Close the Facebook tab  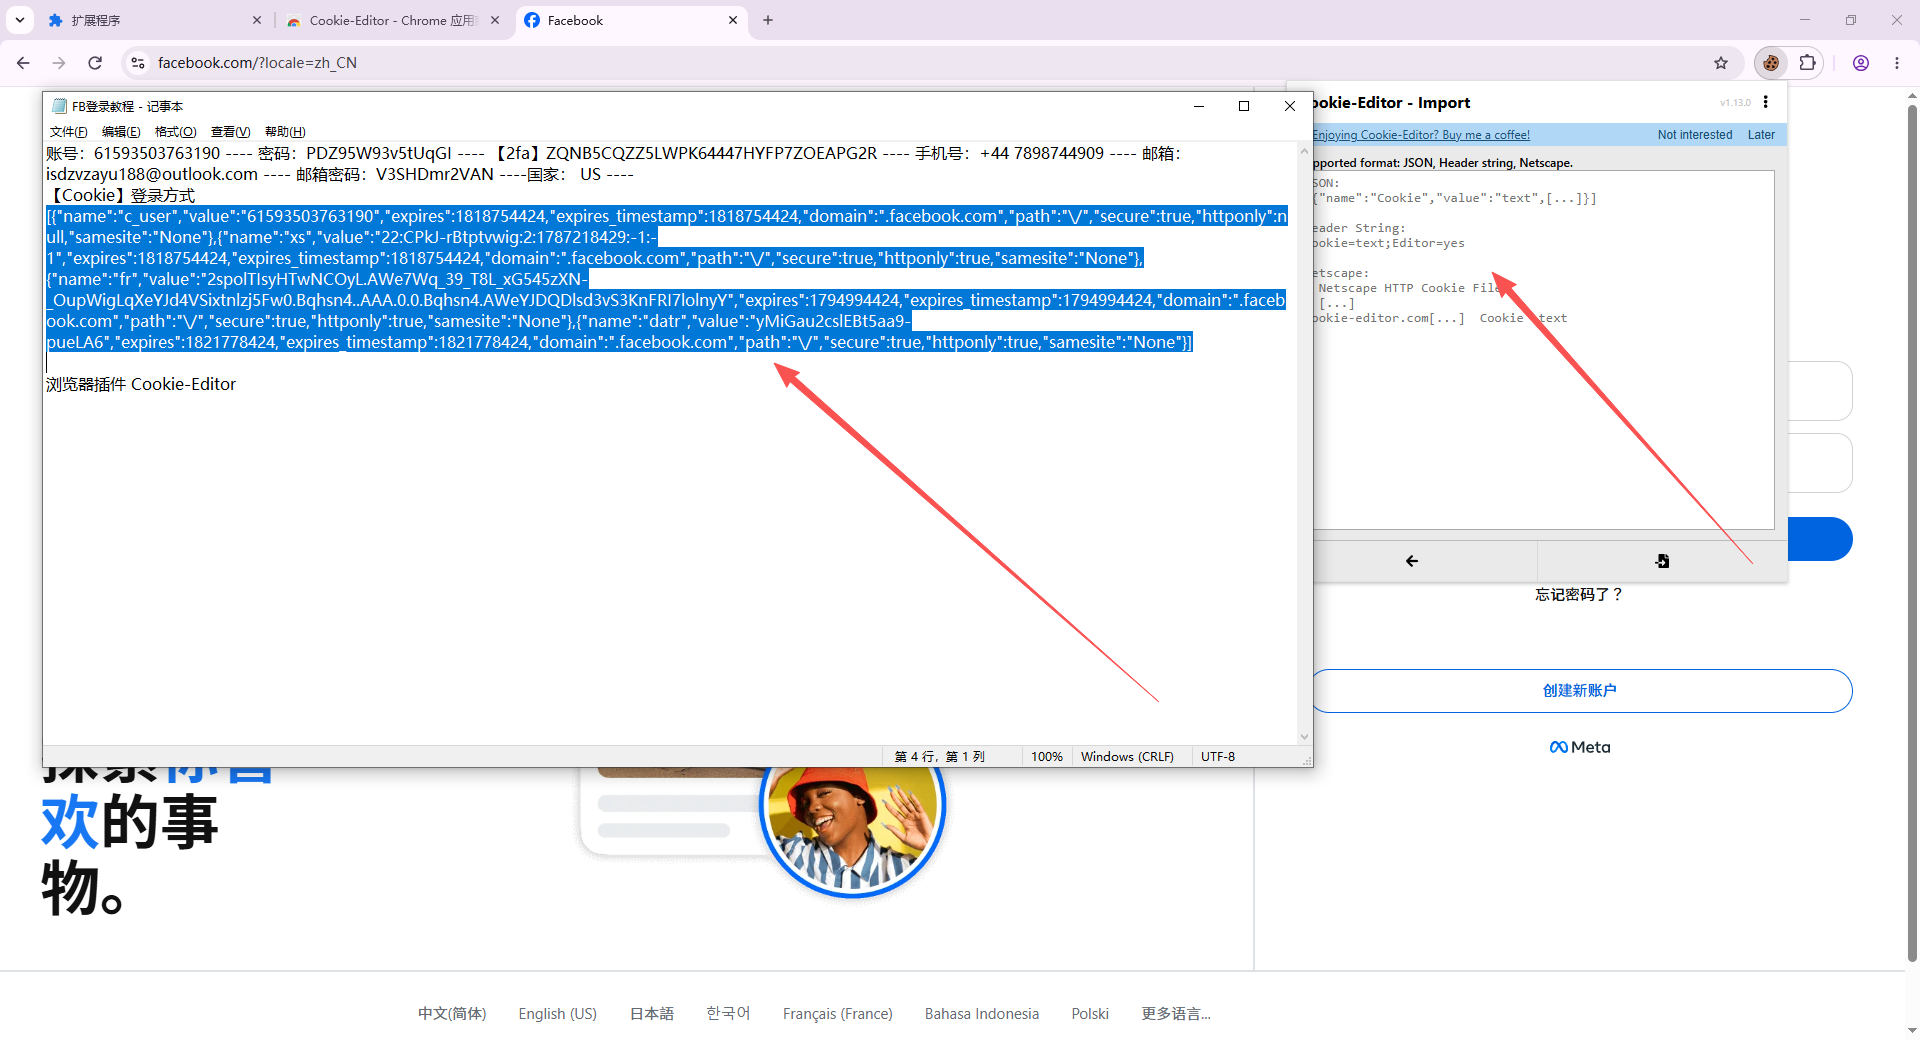[733, 20]
